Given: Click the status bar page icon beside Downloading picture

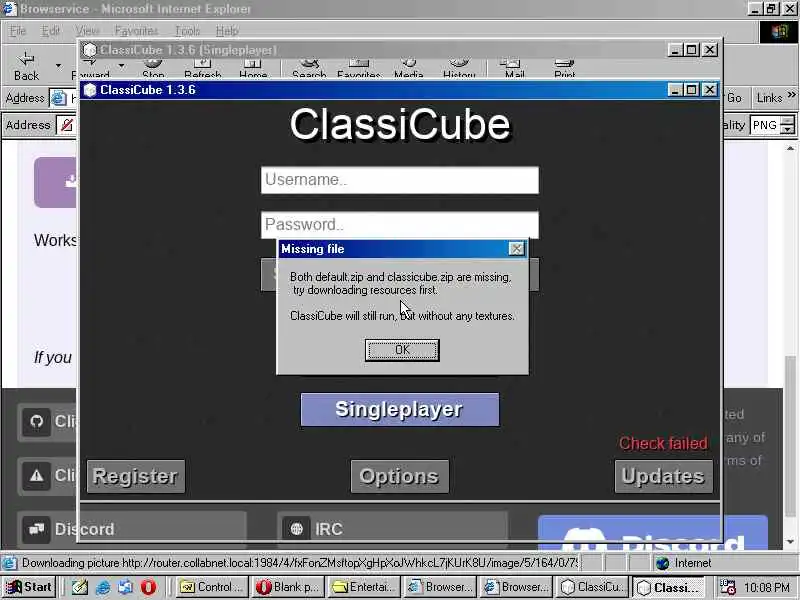Looking at the screenshot, I should click(x=9, y=563).
